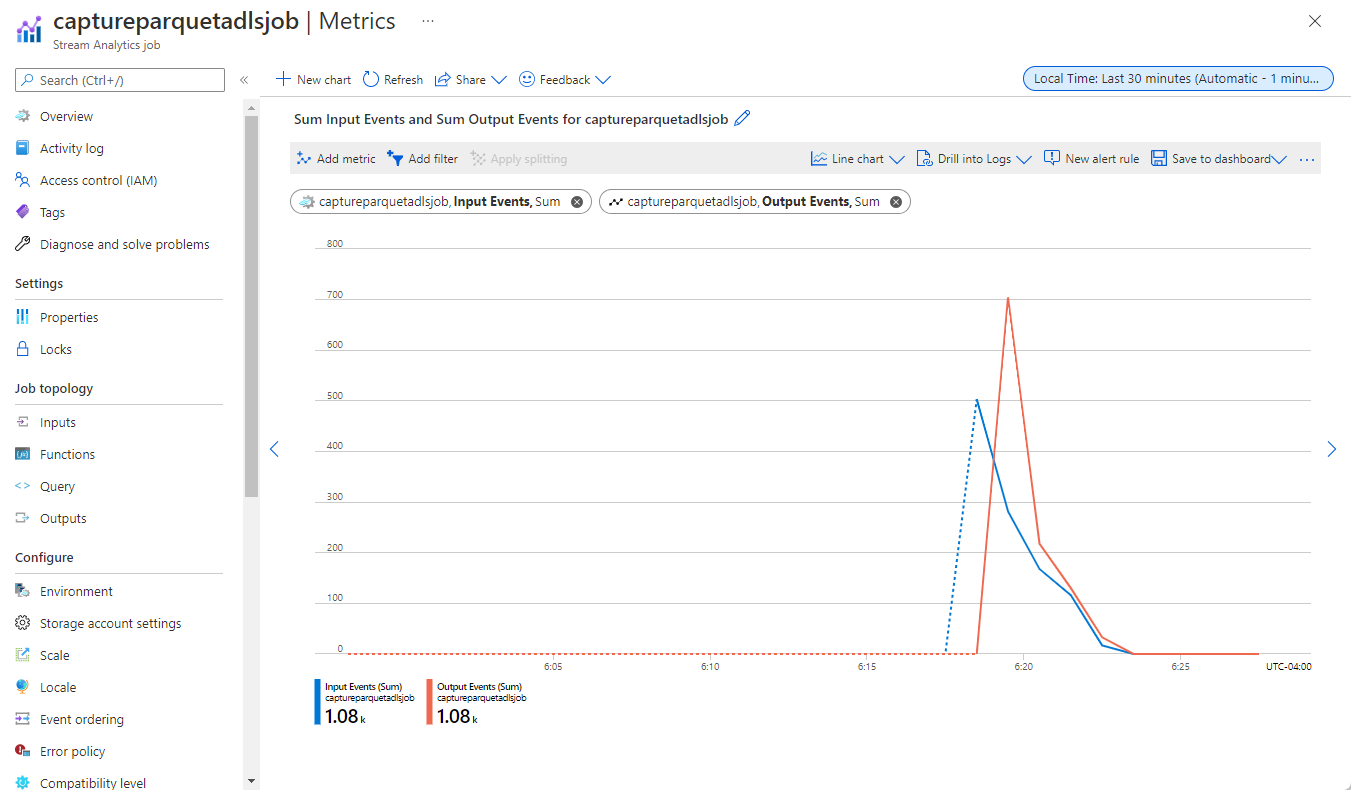Image resolution: width=1351 pixels, height=790 pixels.
Task: Click the pencil icon to edit chart title
Action: point(742,118)
